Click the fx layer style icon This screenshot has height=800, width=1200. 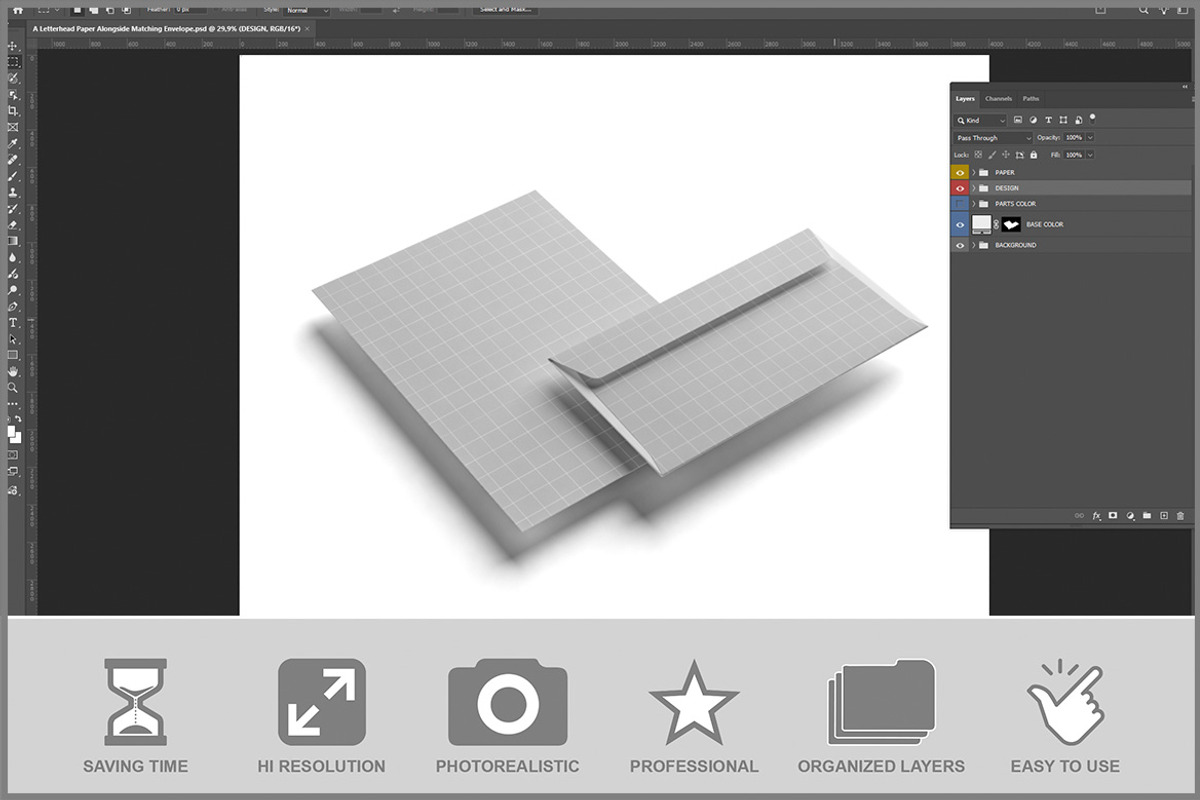click(x=1096, y=515)
